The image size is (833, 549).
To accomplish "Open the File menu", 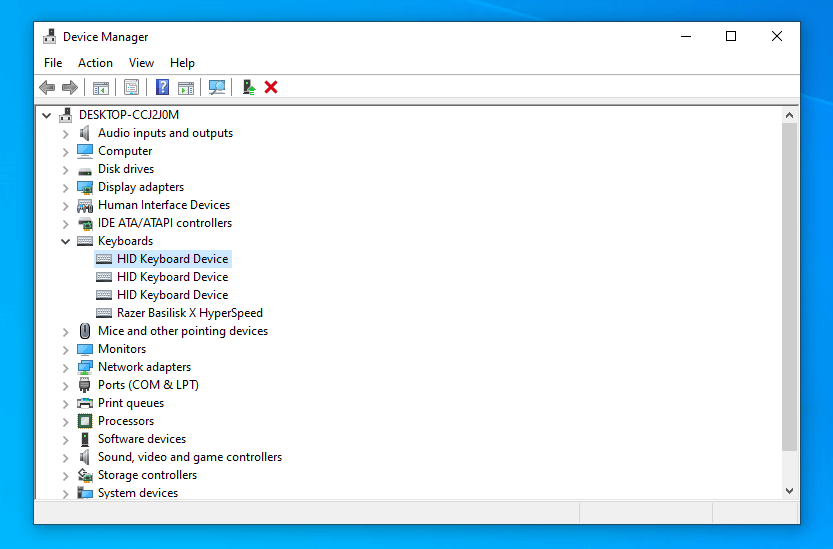I will click(x=53, y=63).
